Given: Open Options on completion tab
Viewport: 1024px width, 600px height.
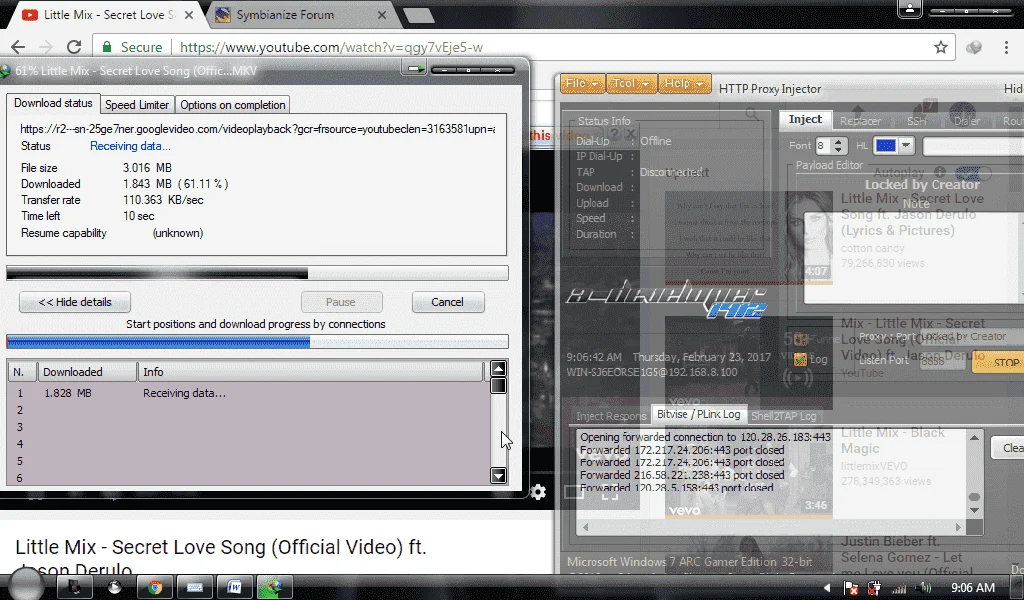Looking at the screenshot, I should [232, 104].
